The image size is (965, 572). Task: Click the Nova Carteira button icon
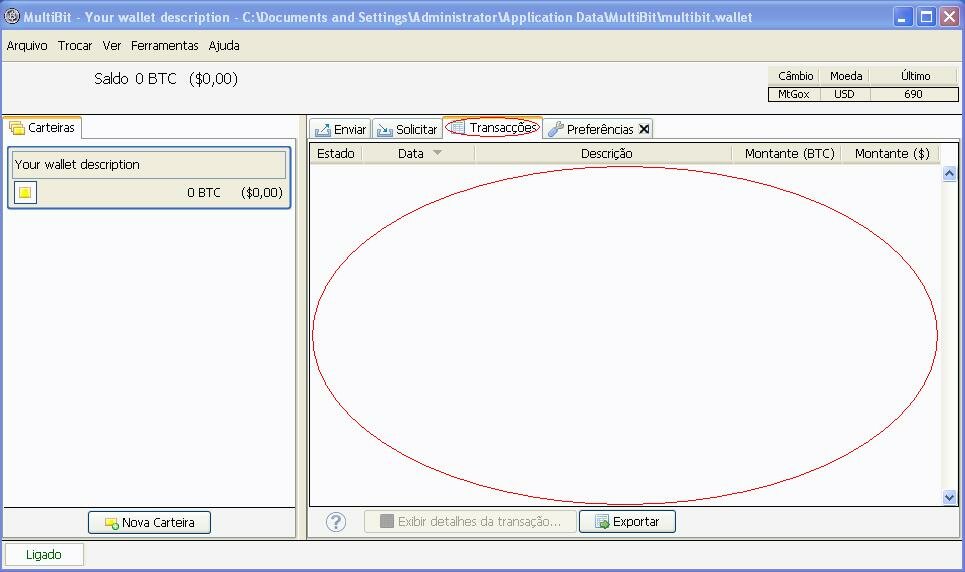[x=111, y=523]
